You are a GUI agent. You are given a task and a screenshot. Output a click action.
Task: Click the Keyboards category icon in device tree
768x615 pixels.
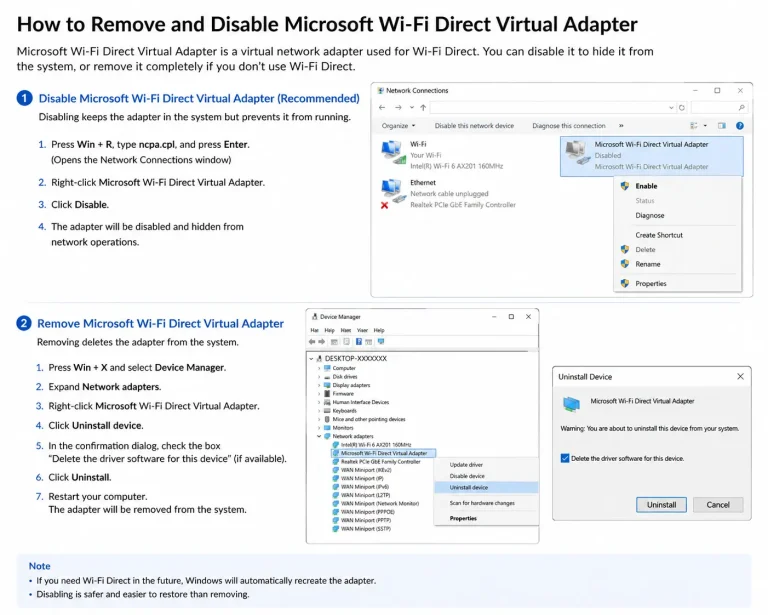pos(327,411)
